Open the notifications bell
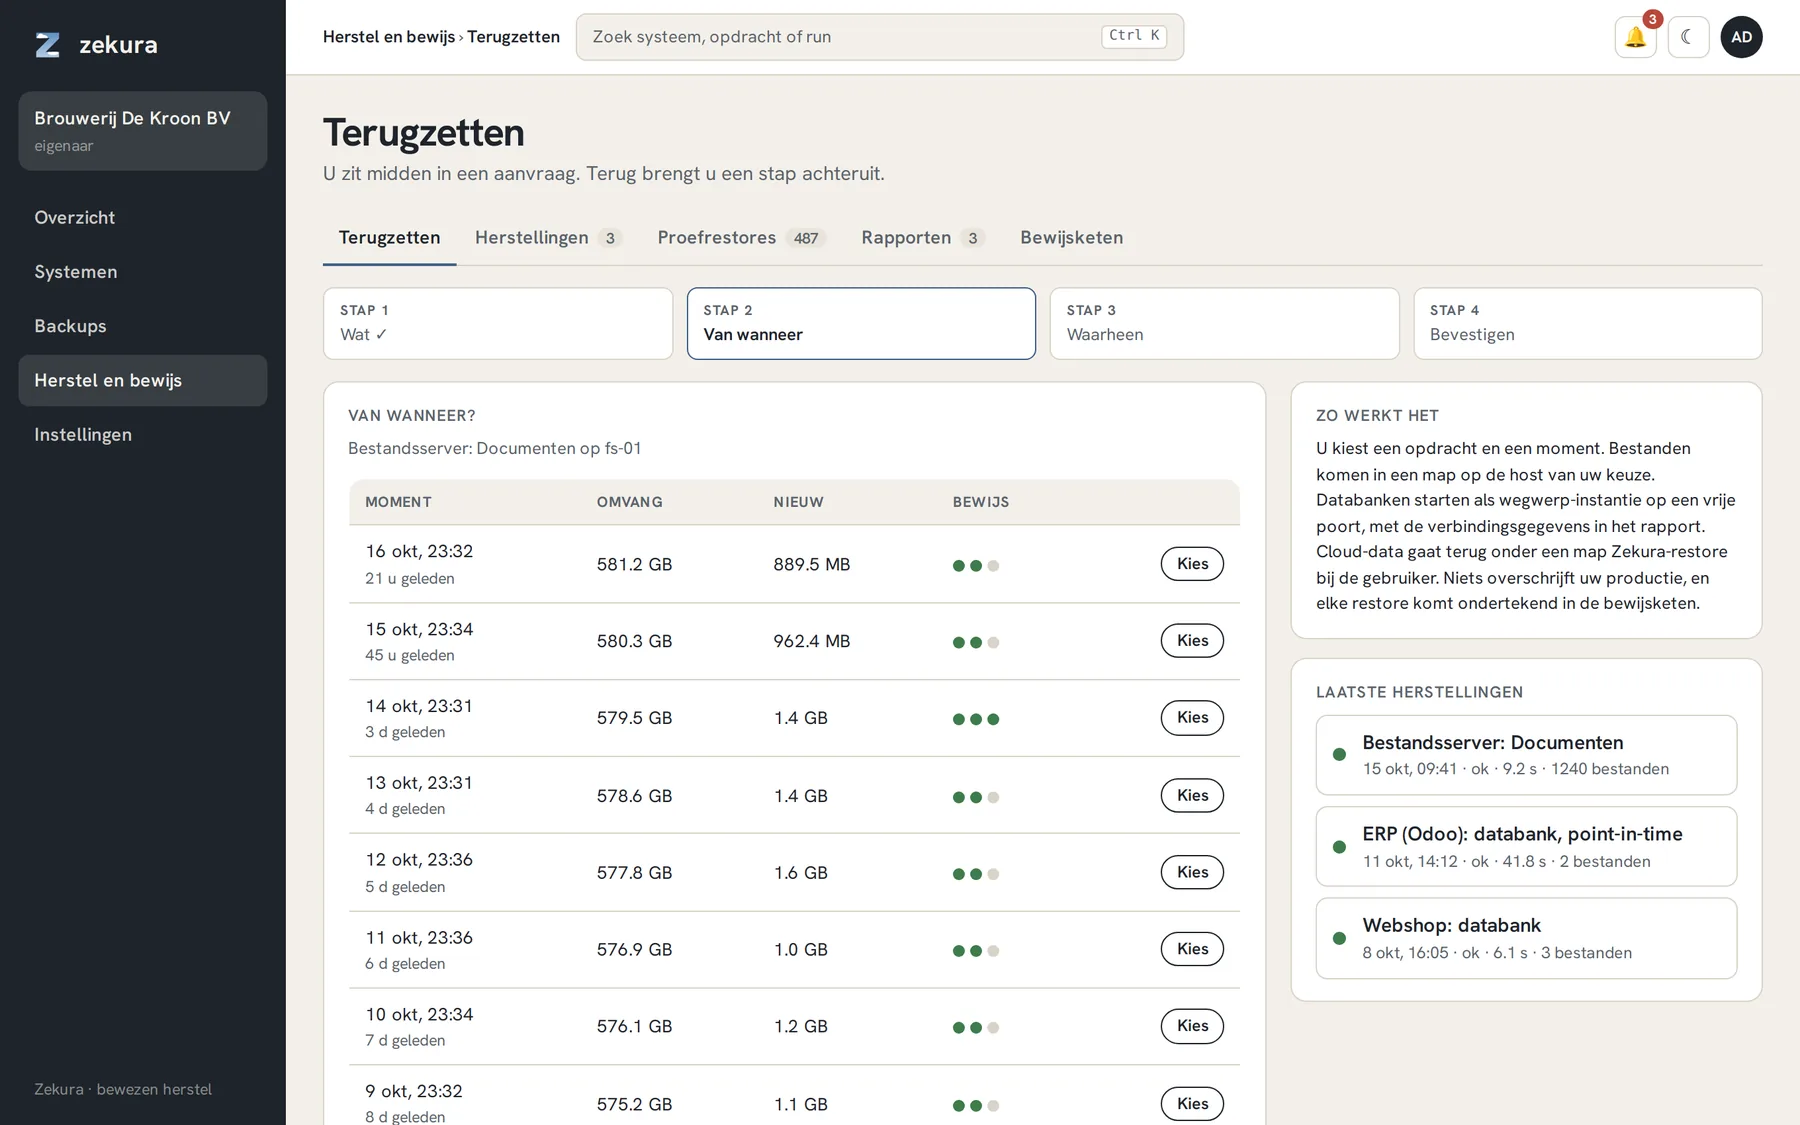 tap(1635, 37)
